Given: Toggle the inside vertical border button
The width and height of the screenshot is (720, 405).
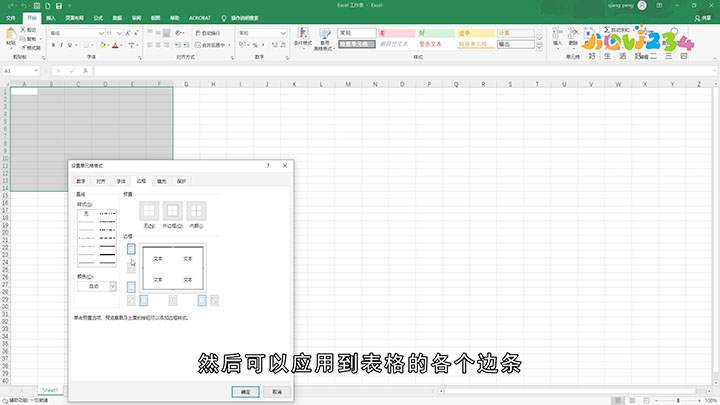Looking at the screenshot, I should point(173,301).
